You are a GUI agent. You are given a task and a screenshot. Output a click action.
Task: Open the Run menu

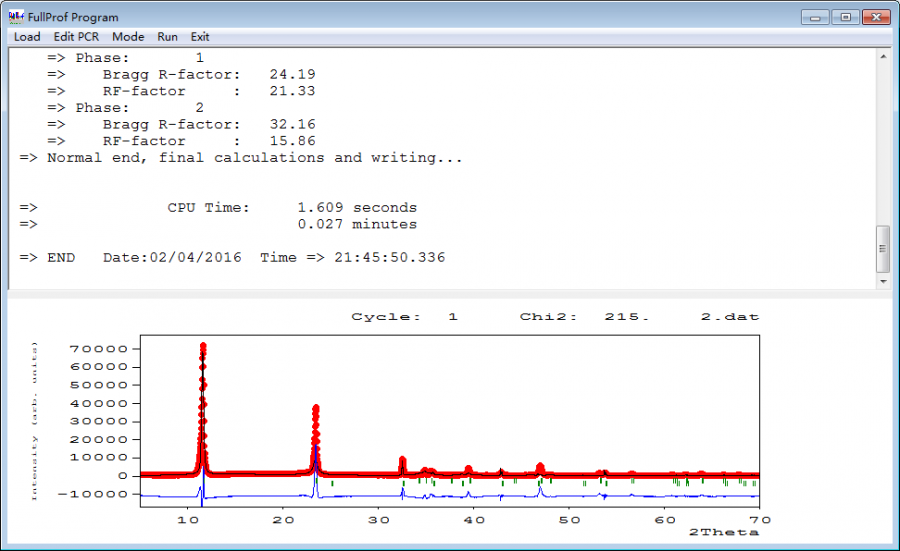pyautogui.click(x=167, y=37)
